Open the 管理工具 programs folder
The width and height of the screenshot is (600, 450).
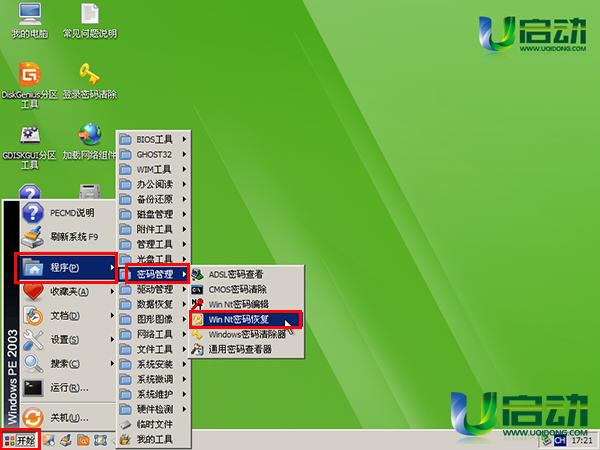tap(153, 244)
